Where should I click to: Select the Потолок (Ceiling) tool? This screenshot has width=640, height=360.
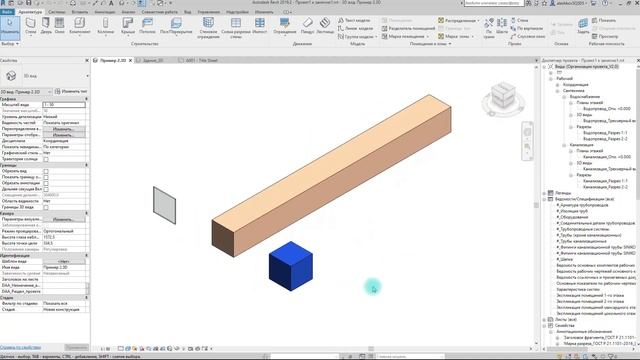point(147,25)
